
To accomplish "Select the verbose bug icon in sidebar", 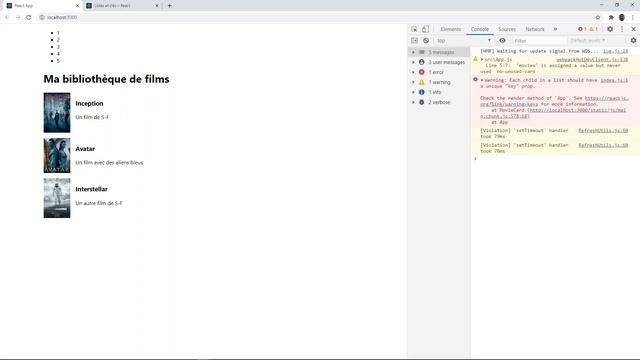I will point(422,102).
